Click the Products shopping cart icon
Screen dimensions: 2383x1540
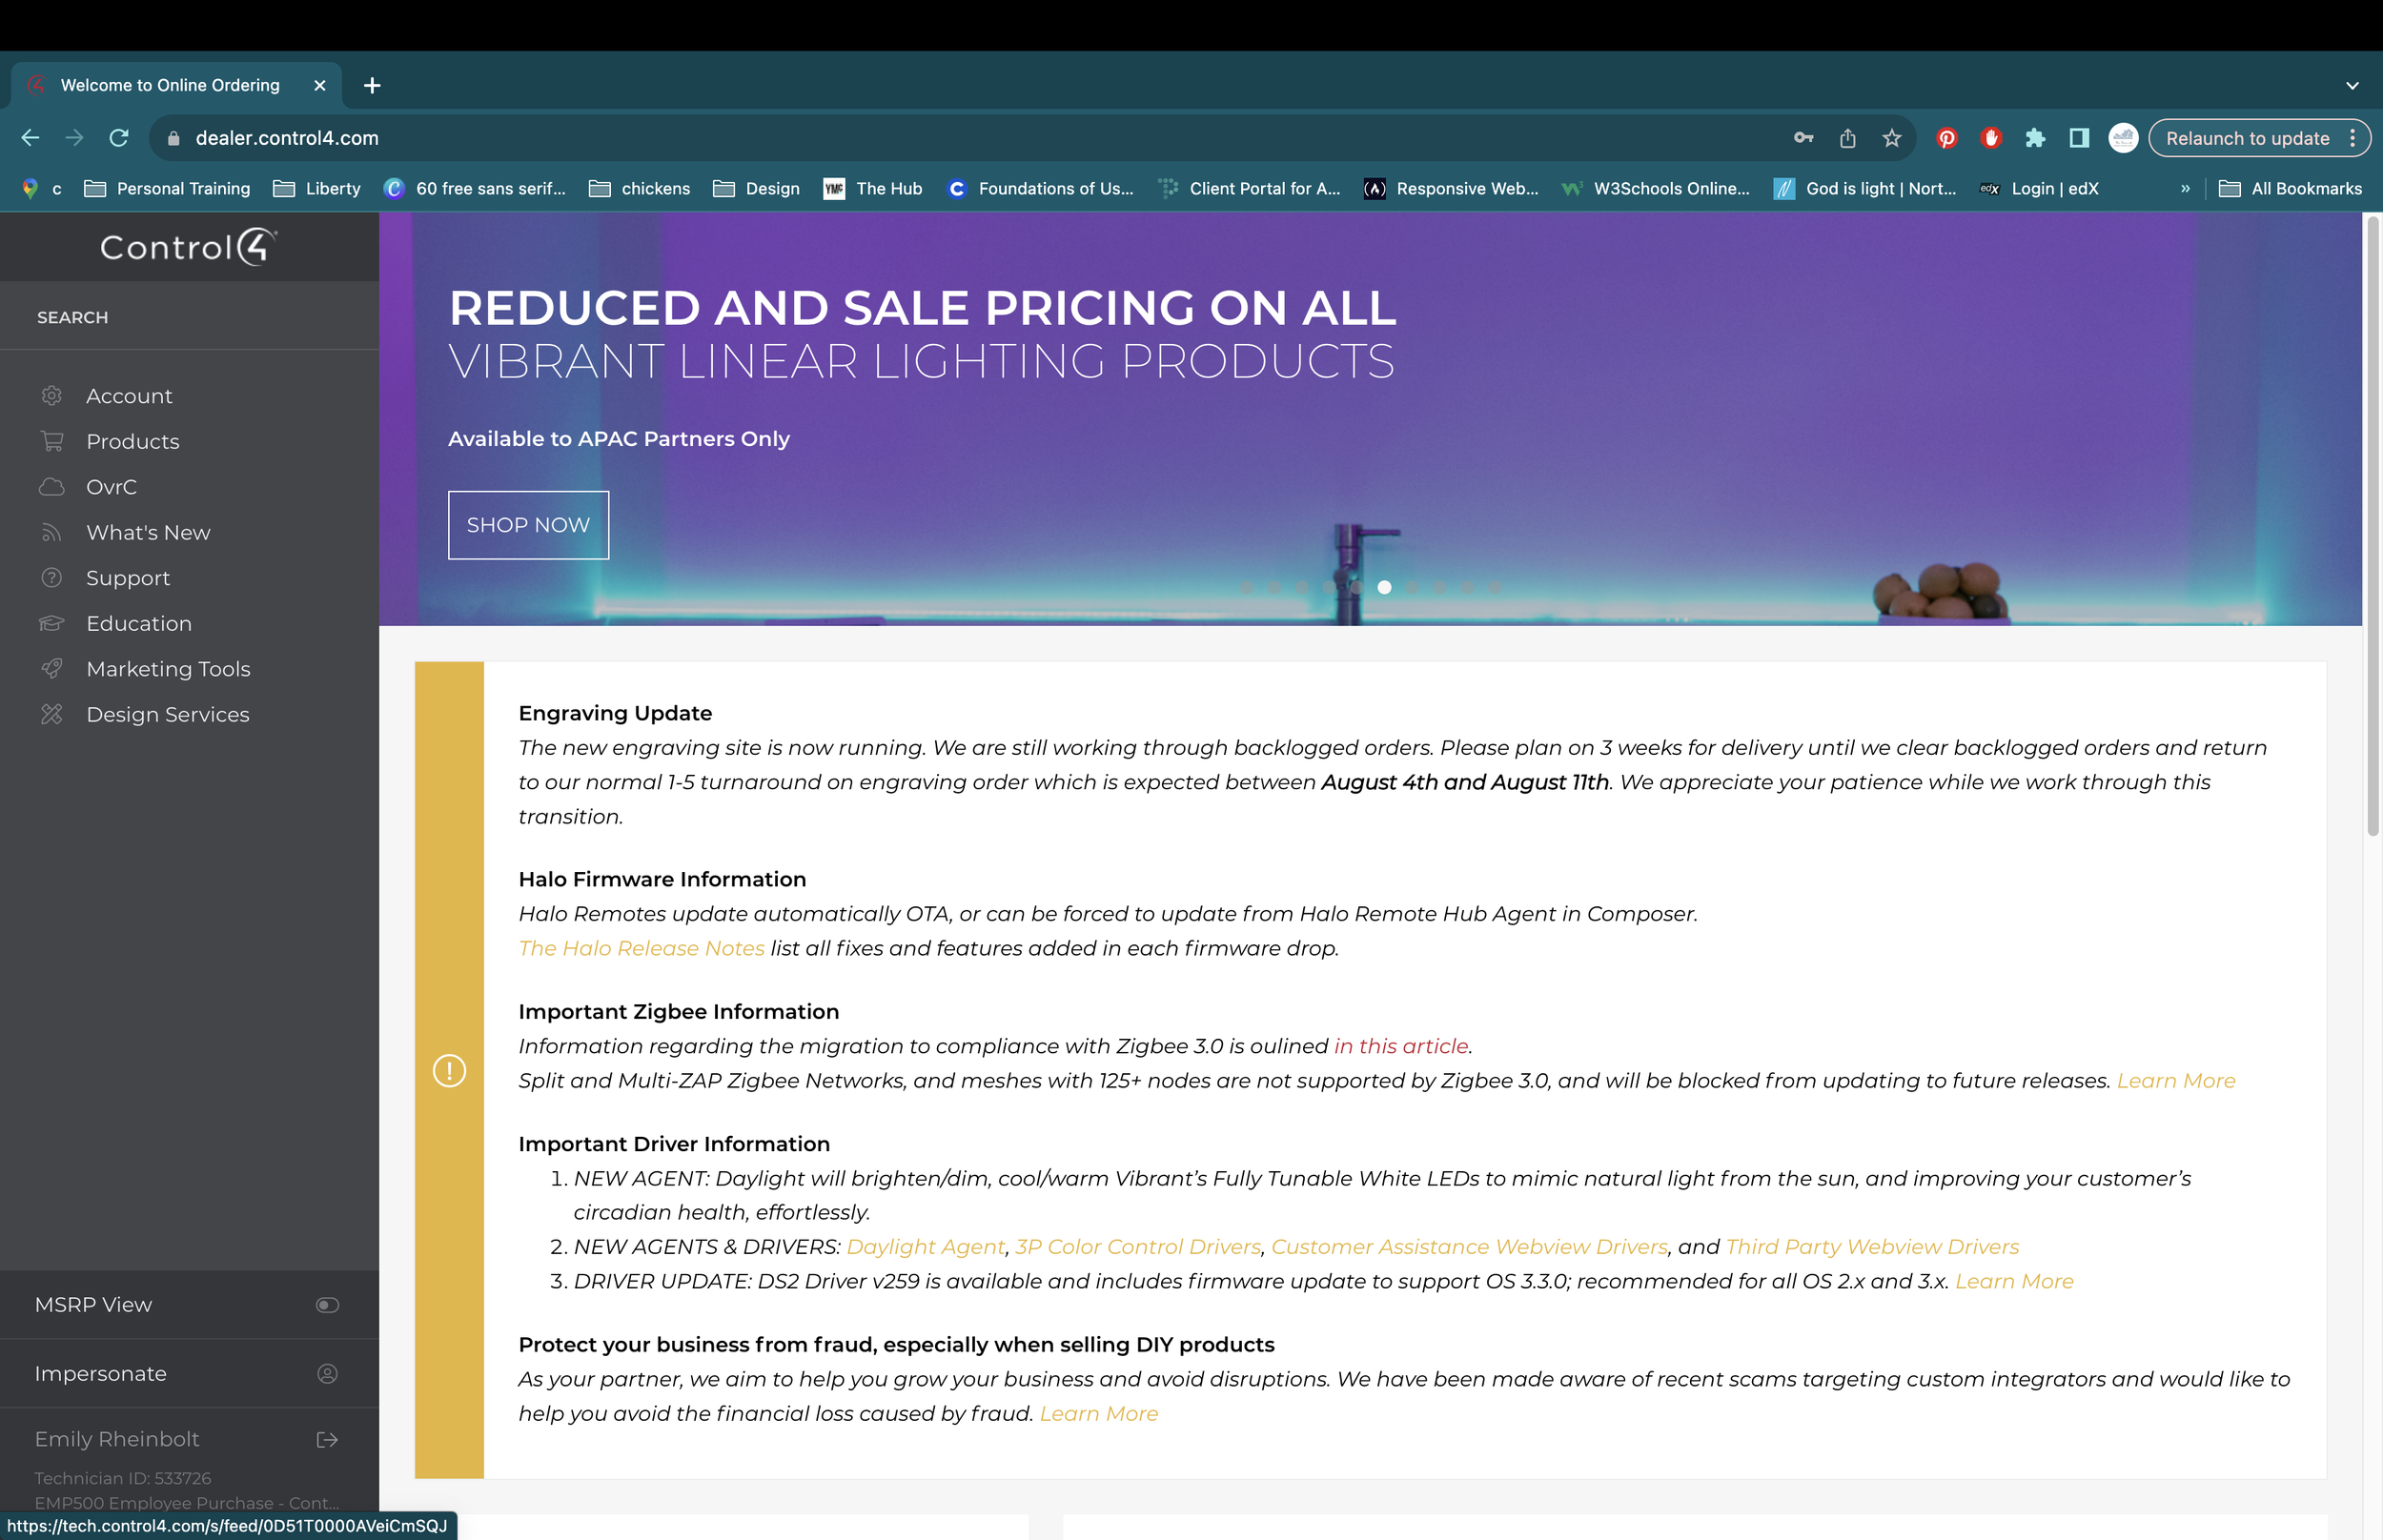tap(51, 441)
